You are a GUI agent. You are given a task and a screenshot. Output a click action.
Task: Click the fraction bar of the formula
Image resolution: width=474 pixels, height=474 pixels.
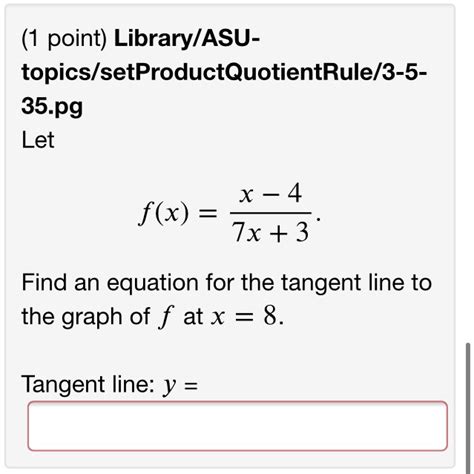coord(271,213)
